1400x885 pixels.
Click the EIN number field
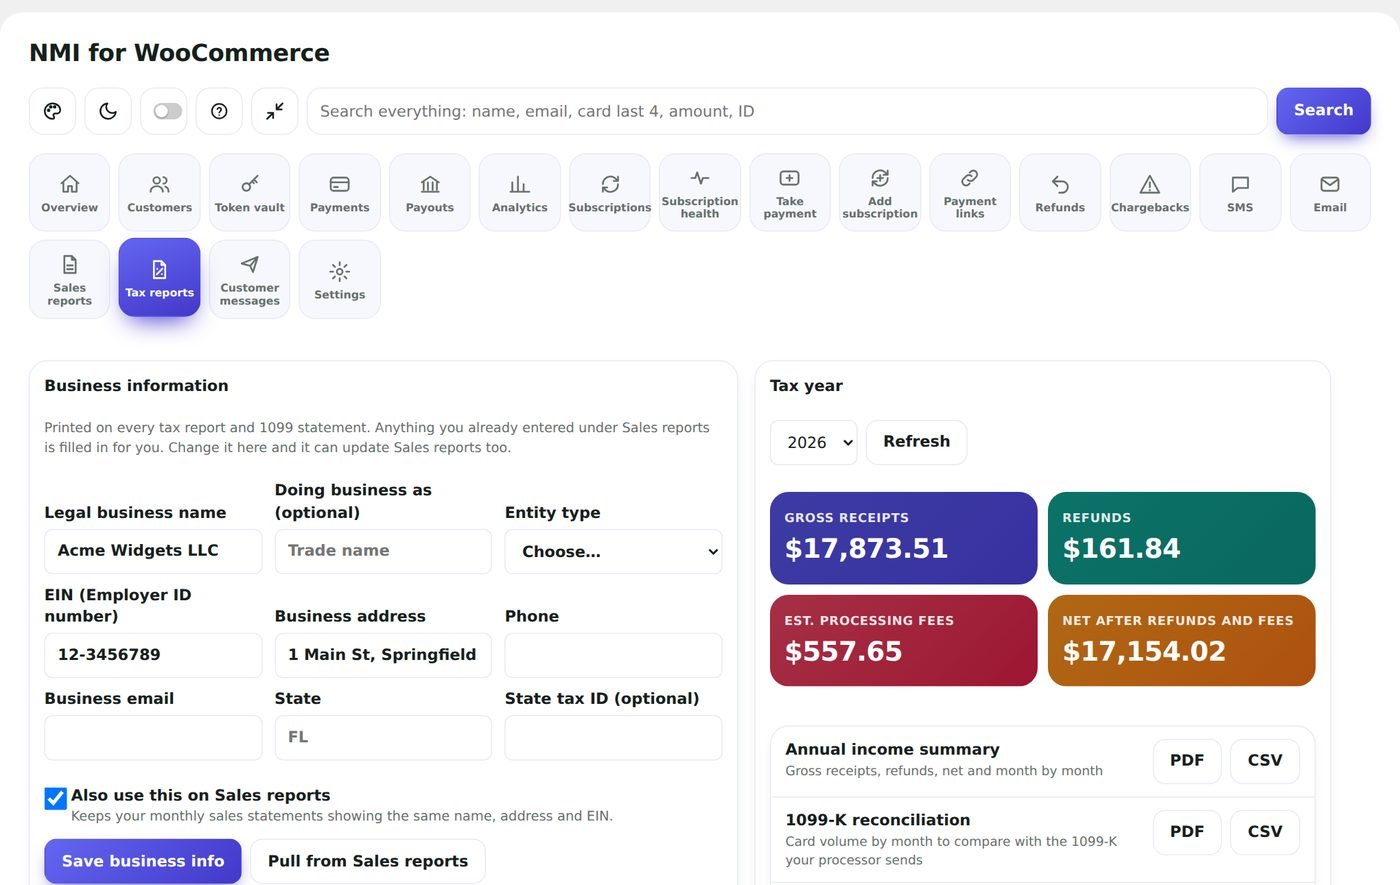click(153, 655)
